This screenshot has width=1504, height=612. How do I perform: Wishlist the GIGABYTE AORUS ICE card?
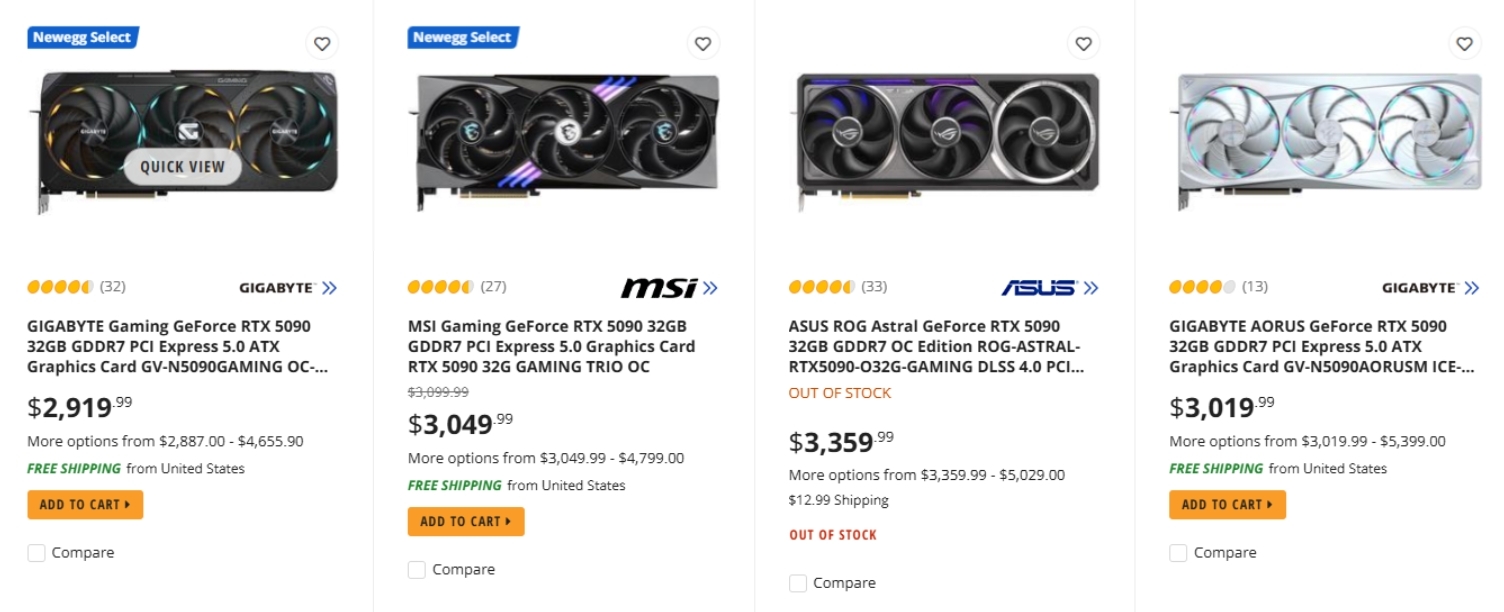coord(1464,44)
